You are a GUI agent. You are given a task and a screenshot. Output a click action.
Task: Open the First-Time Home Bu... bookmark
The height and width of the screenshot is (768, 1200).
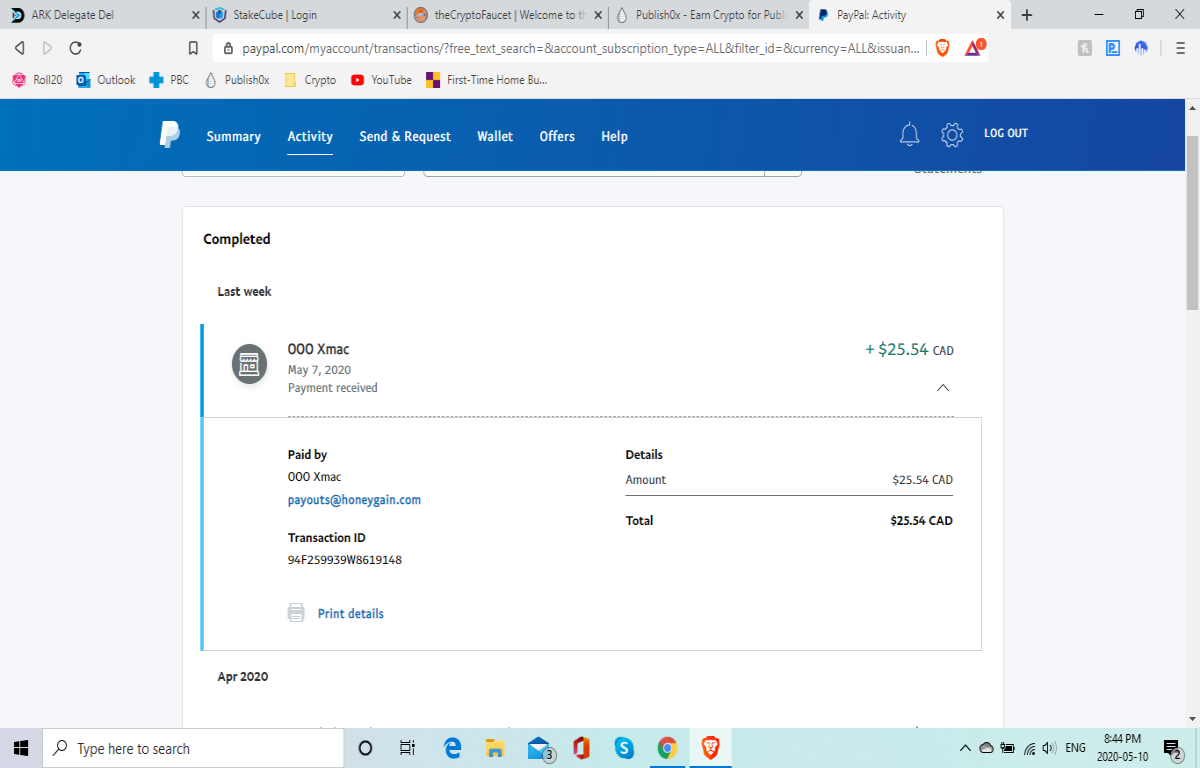click(x=486, y=80)
